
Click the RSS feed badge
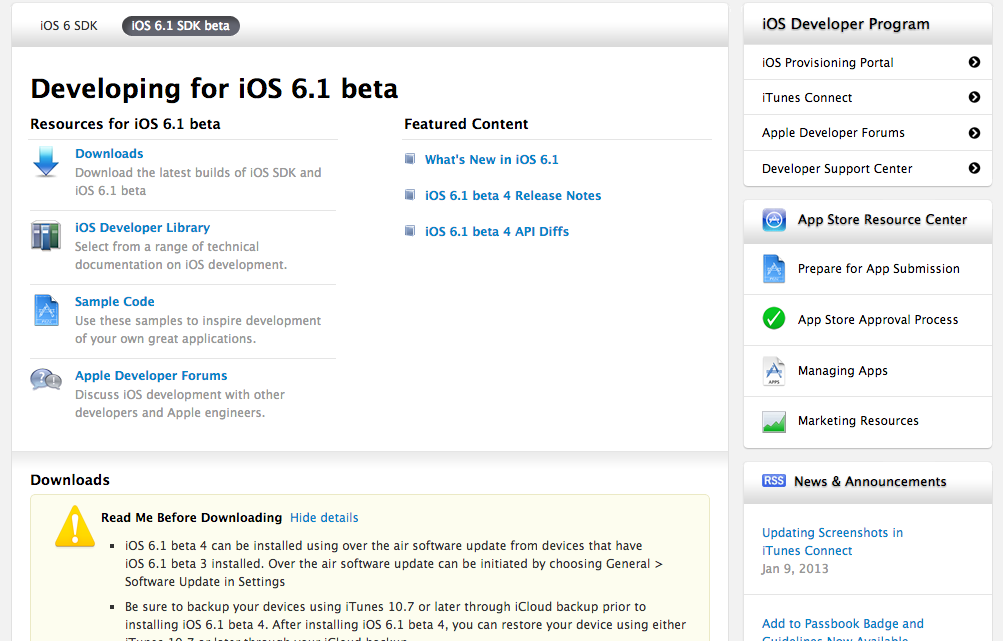(x=774, y=481)
